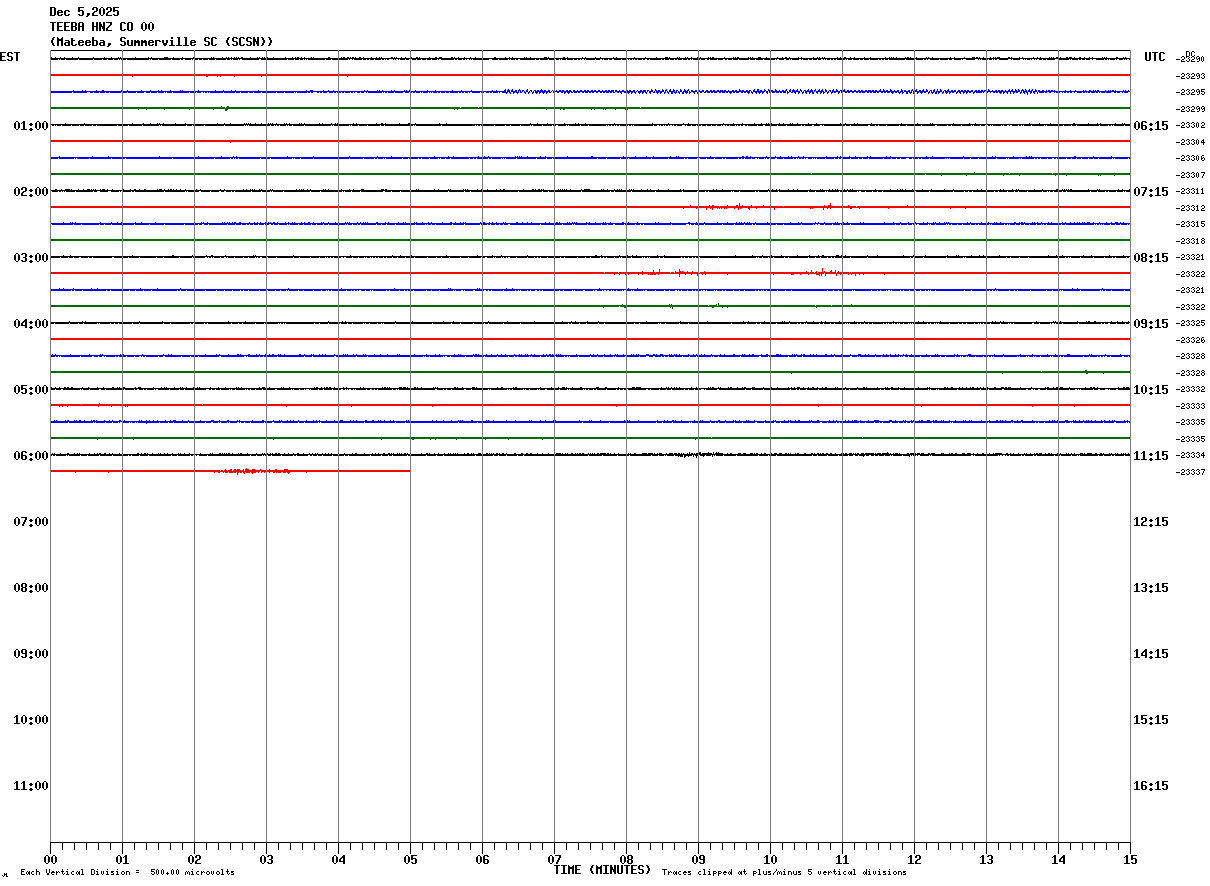Click the DC offset value '-23295'
Screen dimensions: 1210x886
1191,93
